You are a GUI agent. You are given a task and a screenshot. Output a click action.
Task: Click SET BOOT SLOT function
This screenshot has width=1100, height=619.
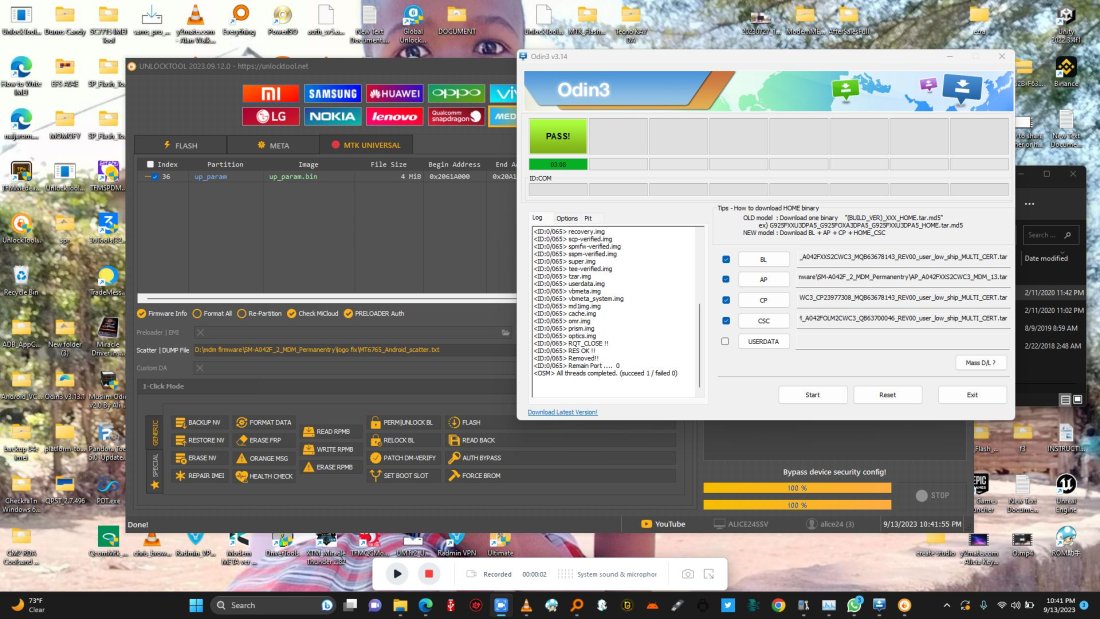399,475
